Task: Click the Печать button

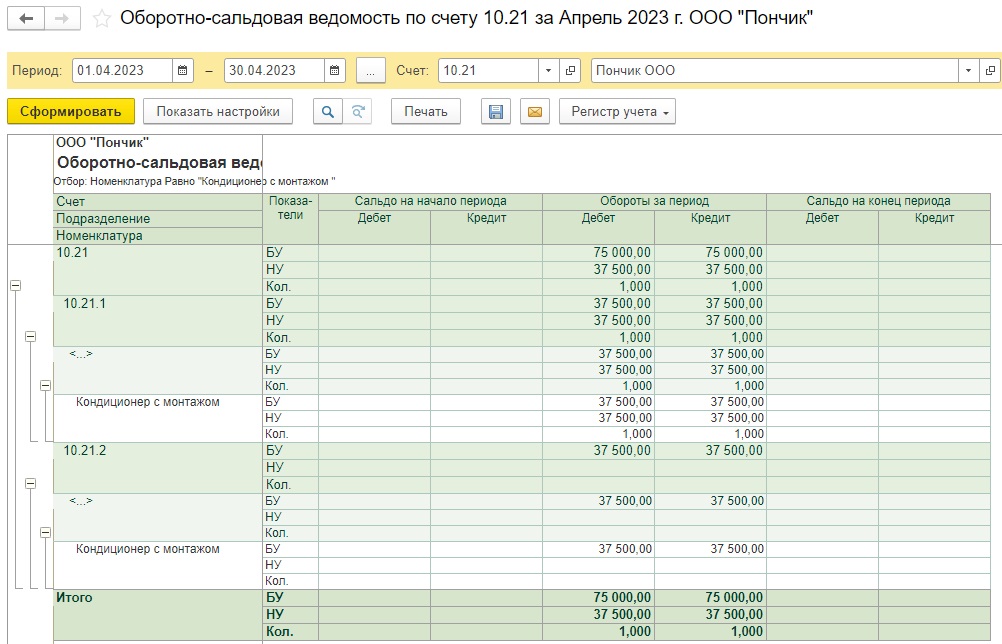Action: 426,112
